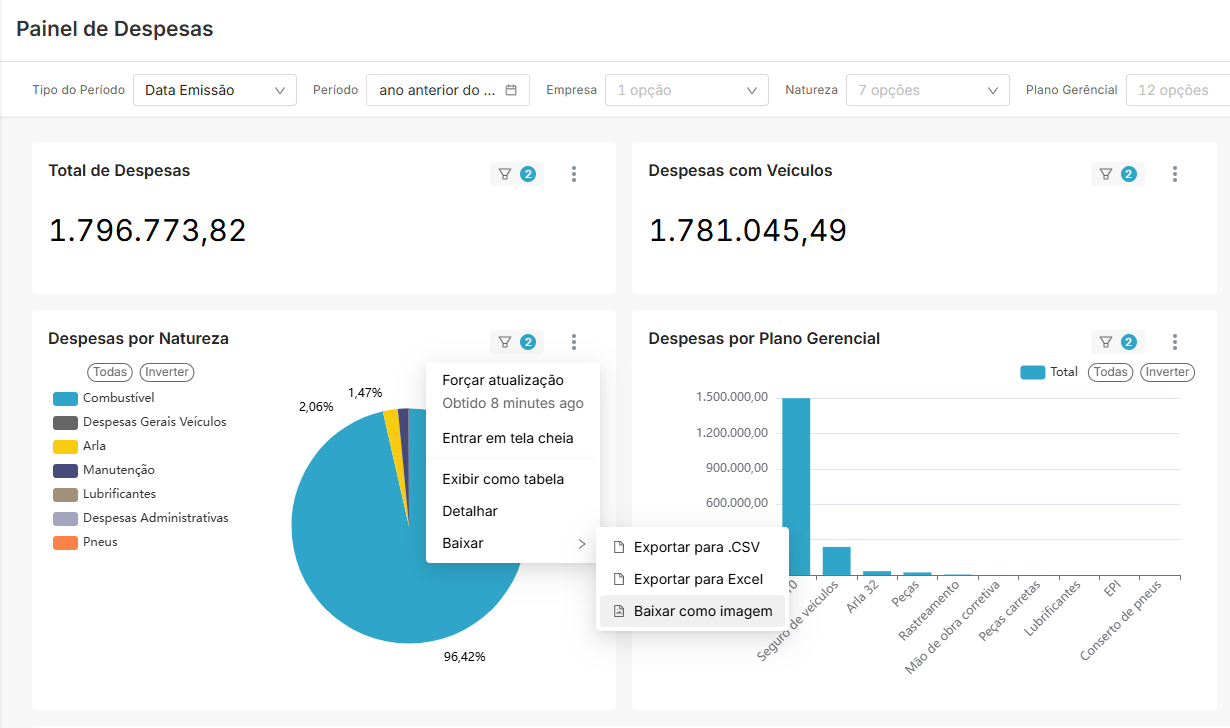This screenshot has width=1230, height=728.
Task: Click the 1.500.000,00 axis value
Action: pos(732,398)
